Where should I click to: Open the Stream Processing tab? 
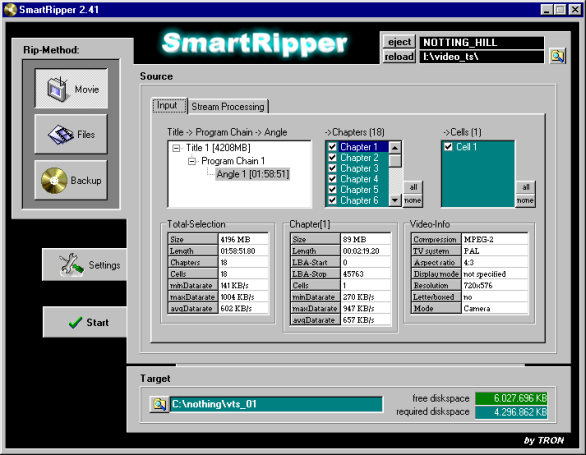coord(228,107)
